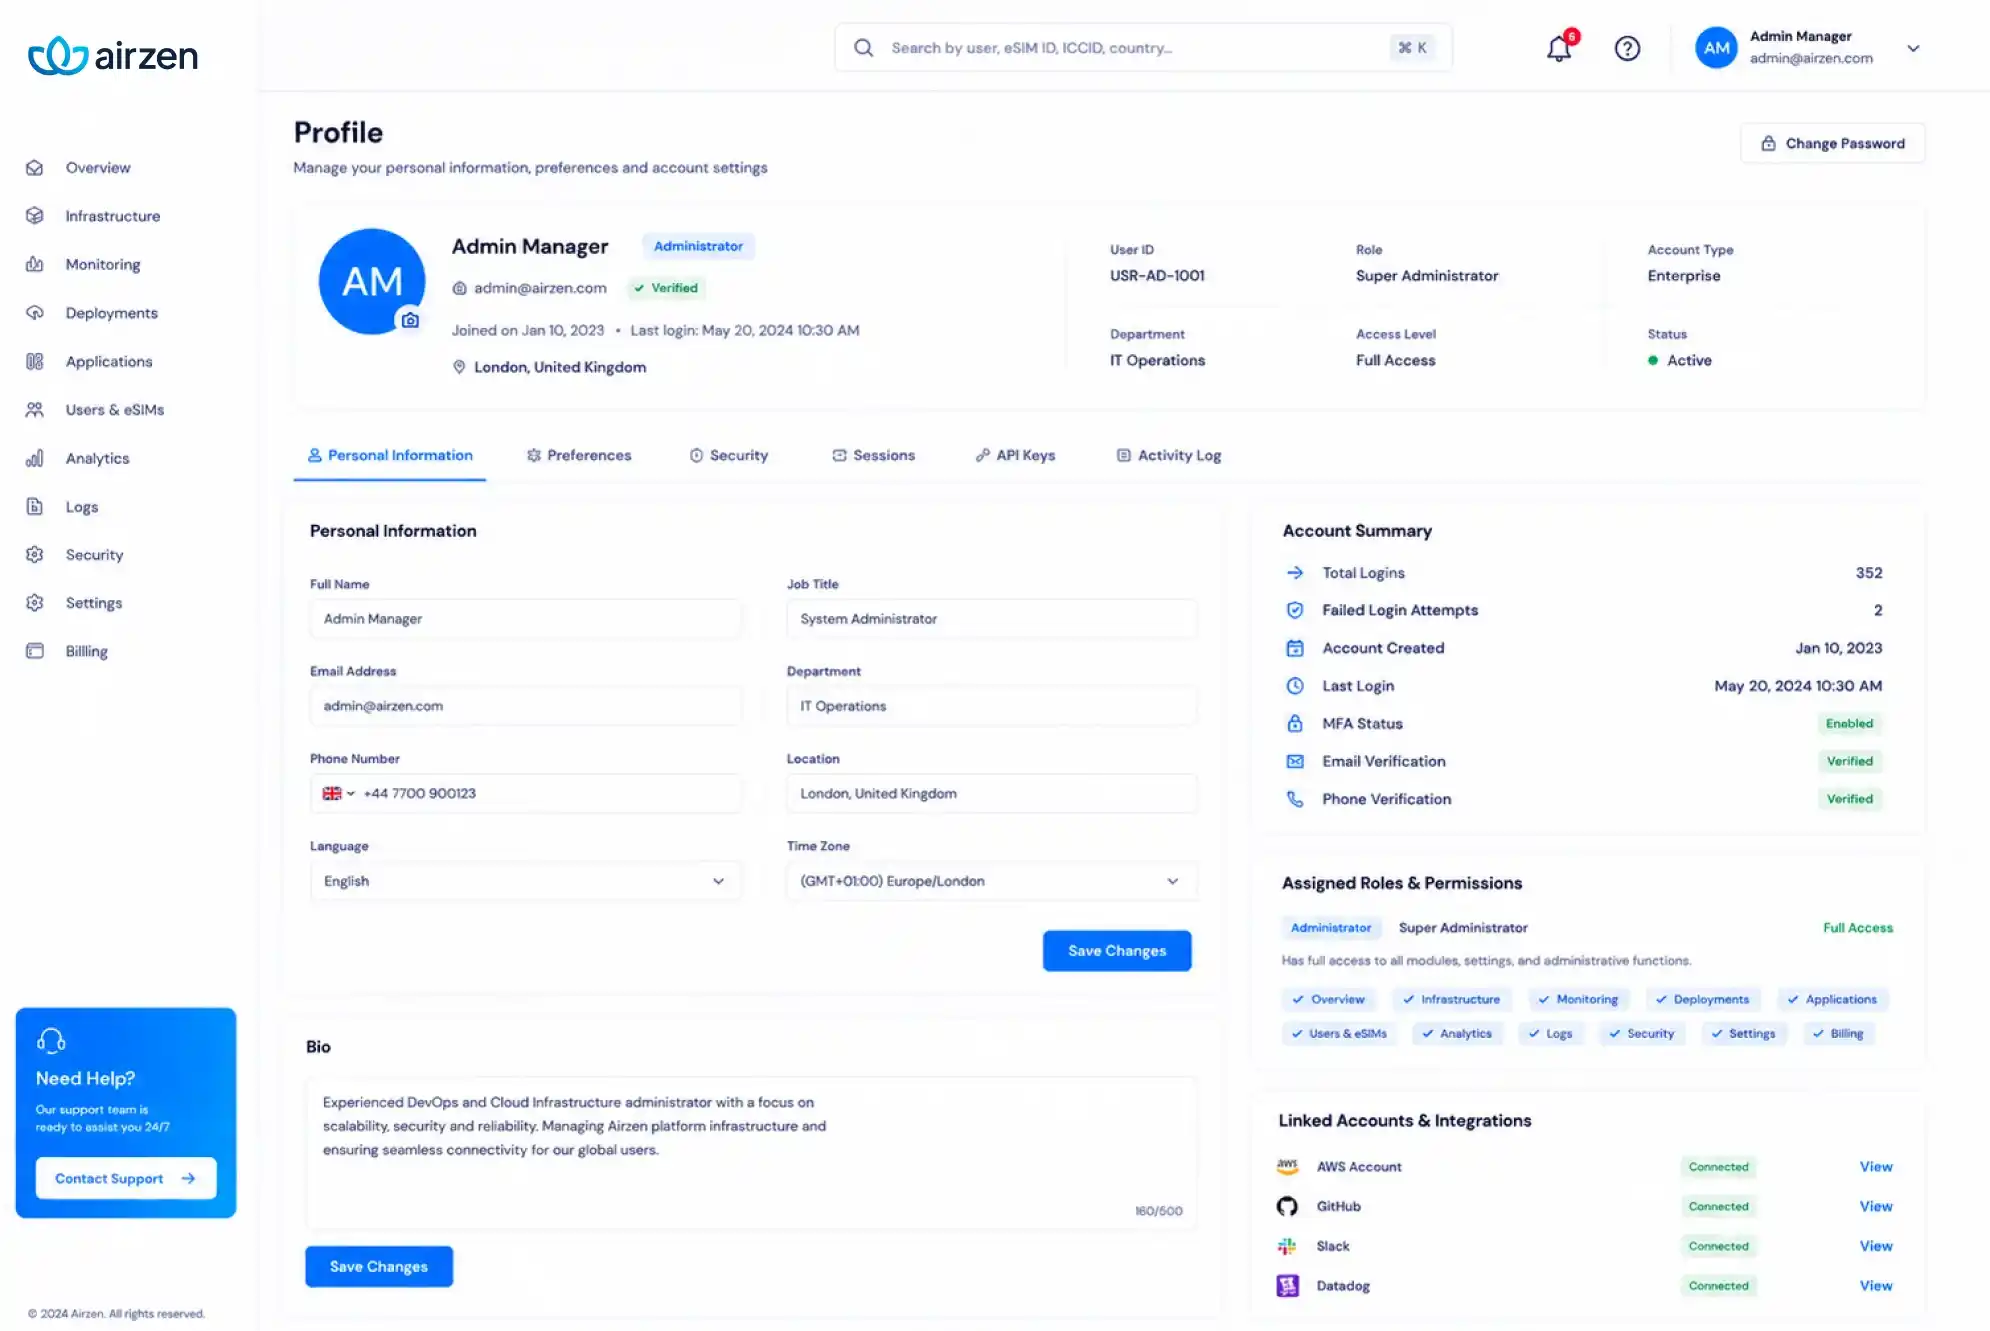View the Datadog integration
Viewport: 1990px width, 1331px height.
point(1876,1286)
